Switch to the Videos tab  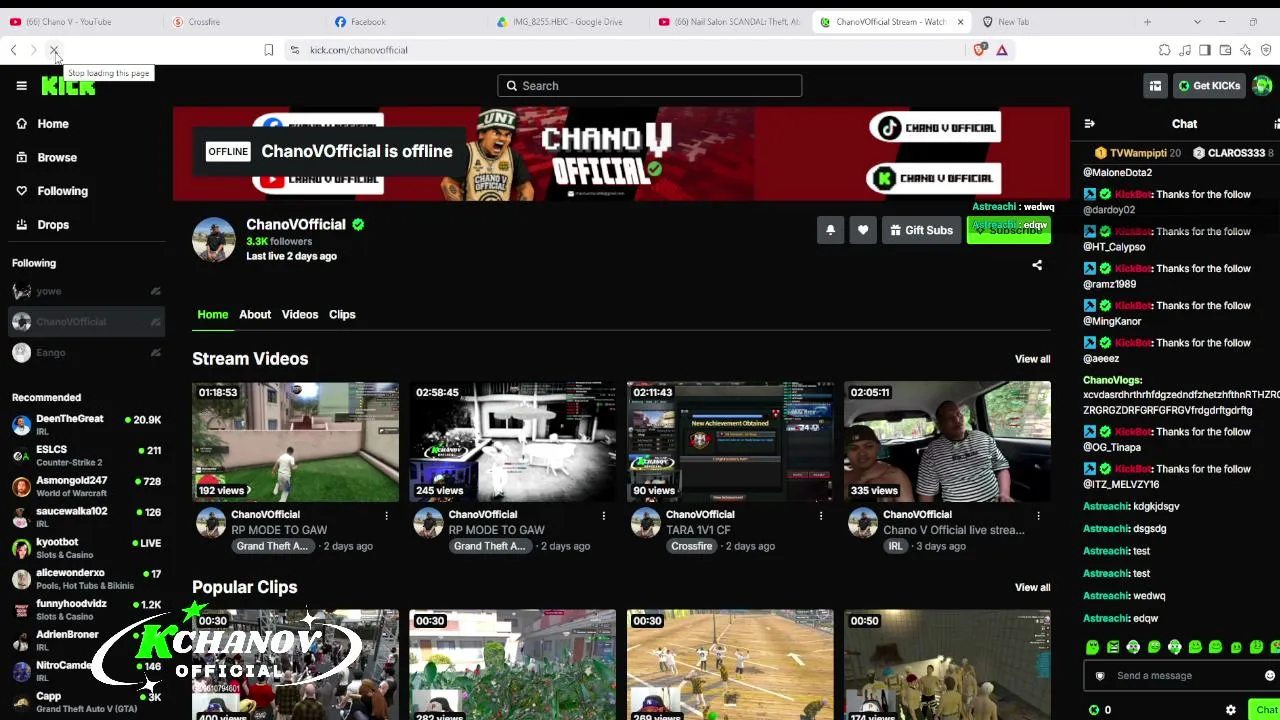(x=300, y=315)
